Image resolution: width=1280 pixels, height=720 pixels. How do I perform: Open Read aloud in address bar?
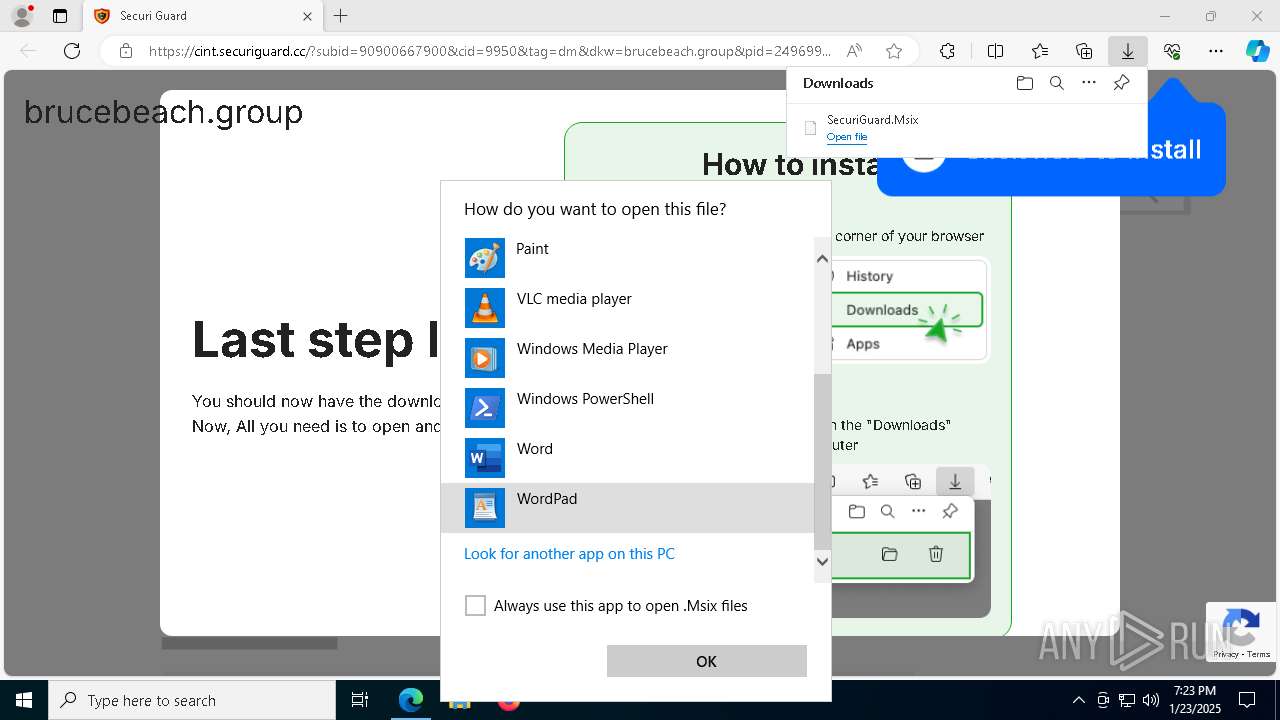point(854,51)
